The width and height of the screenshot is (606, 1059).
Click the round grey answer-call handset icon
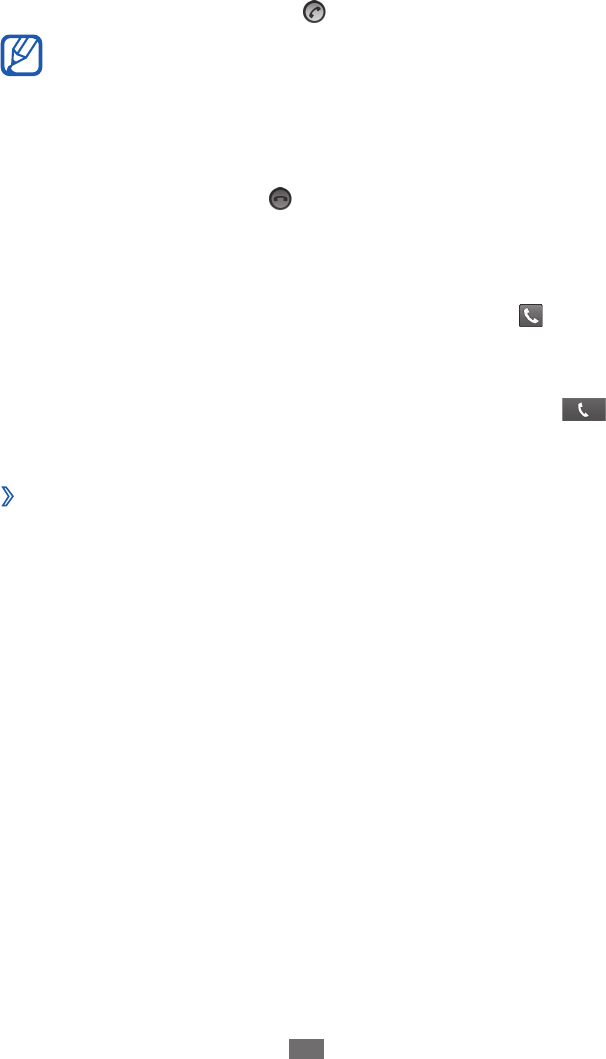(x=314, y=12)
